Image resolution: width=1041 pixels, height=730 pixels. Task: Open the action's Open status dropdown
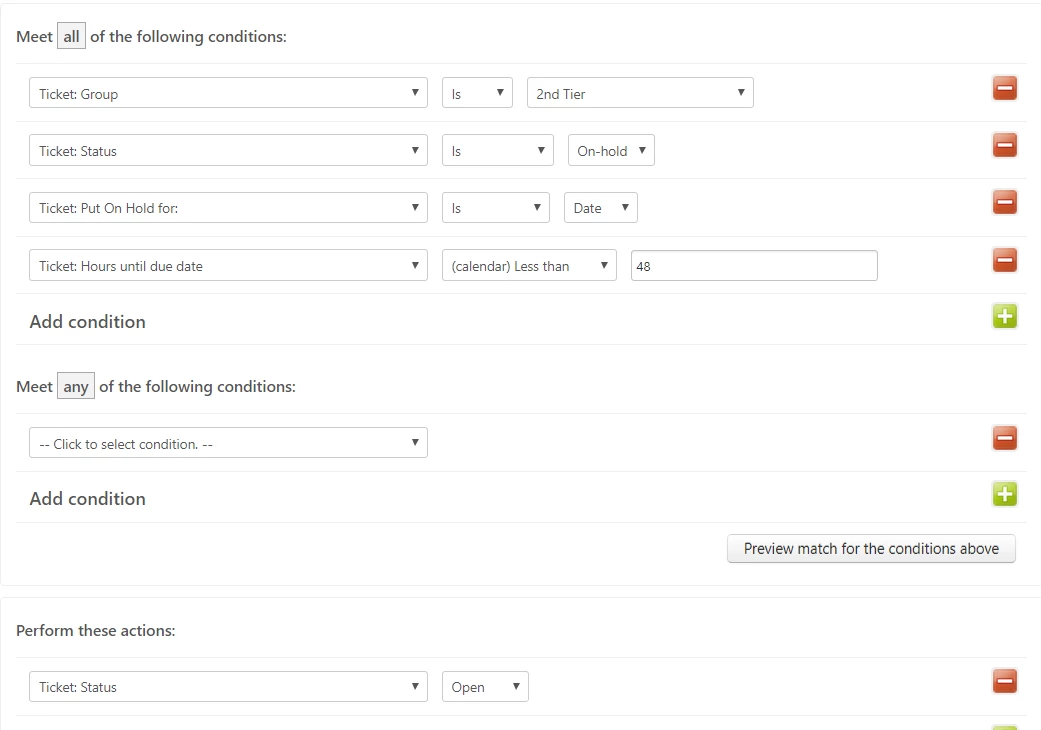click(x=485, y=687)
